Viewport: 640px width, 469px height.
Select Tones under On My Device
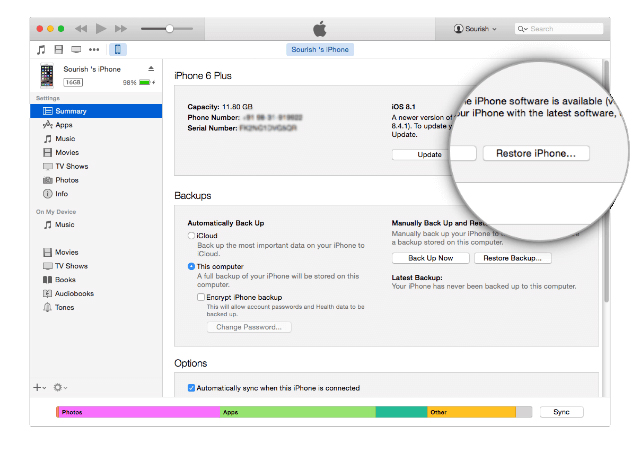pos(96,307)
